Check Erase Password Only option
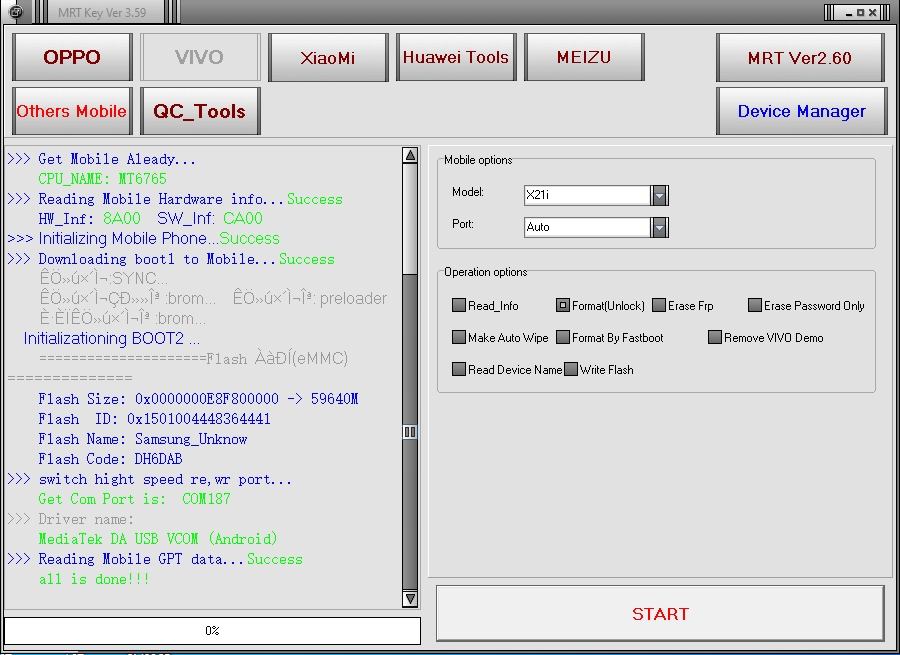900x655 pixels. [755, 305]
